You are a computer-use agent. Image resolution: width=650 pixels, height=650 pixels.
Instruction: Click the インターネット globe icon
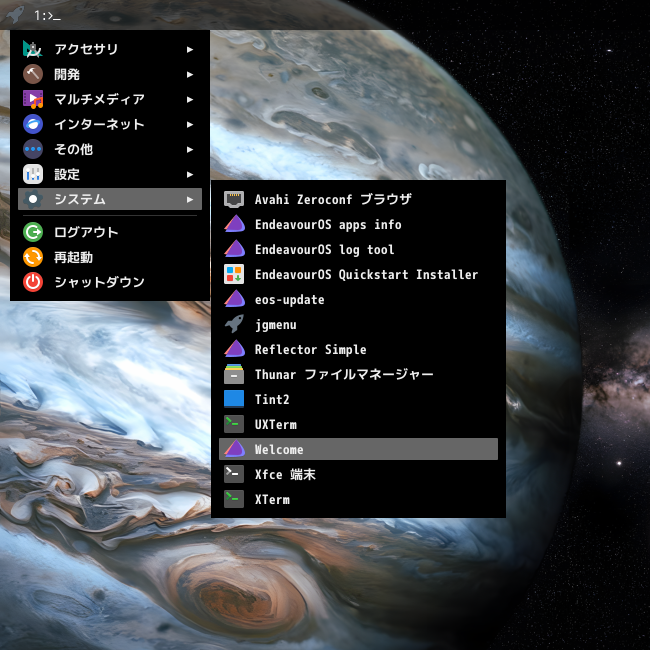point(33,124)
